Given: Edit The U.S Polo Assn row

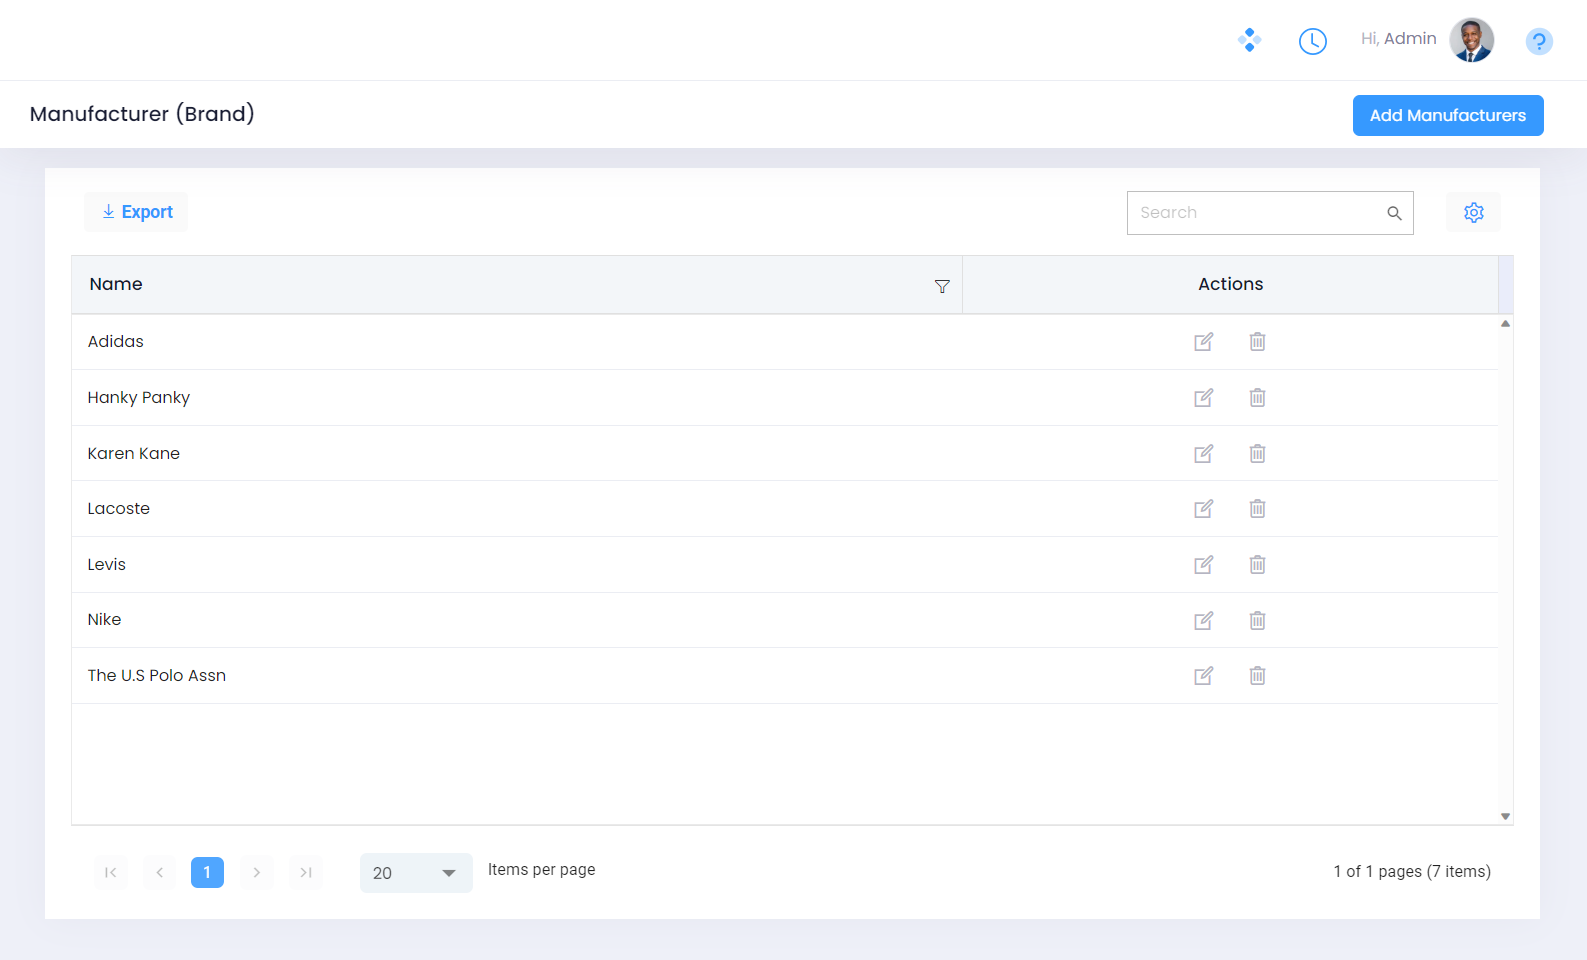Looking at the screenshot, I should tap(1203, 676).
